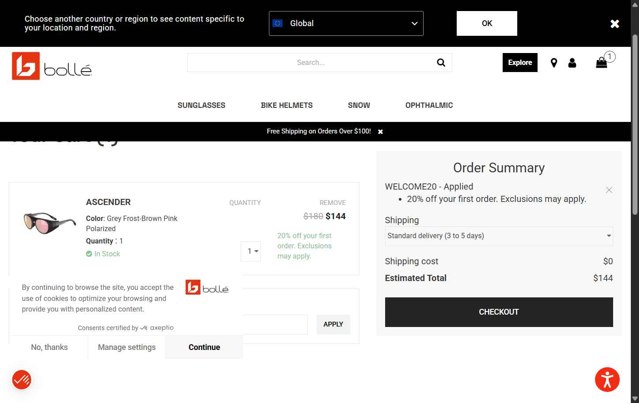The image size is (639, 403).
Task: Open the Global country dropdown
Action: tap(346, 23)
